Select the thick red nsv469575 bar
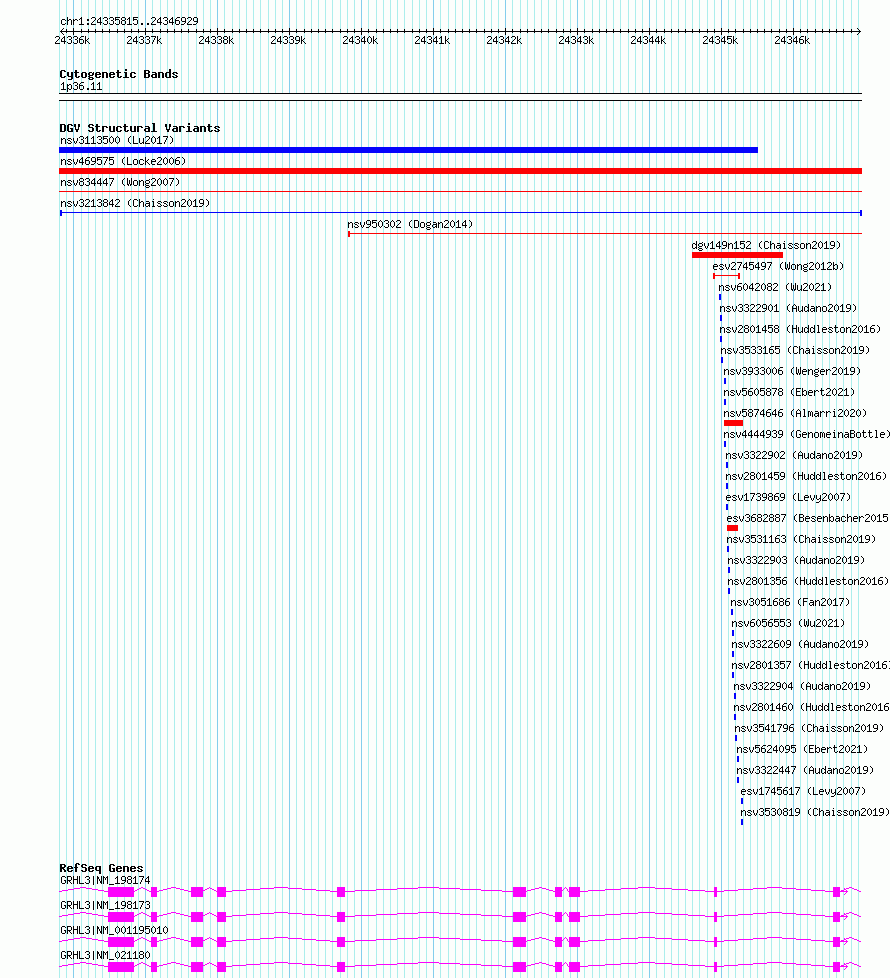This screenshot has width=890, height=978. coord(460,171)
